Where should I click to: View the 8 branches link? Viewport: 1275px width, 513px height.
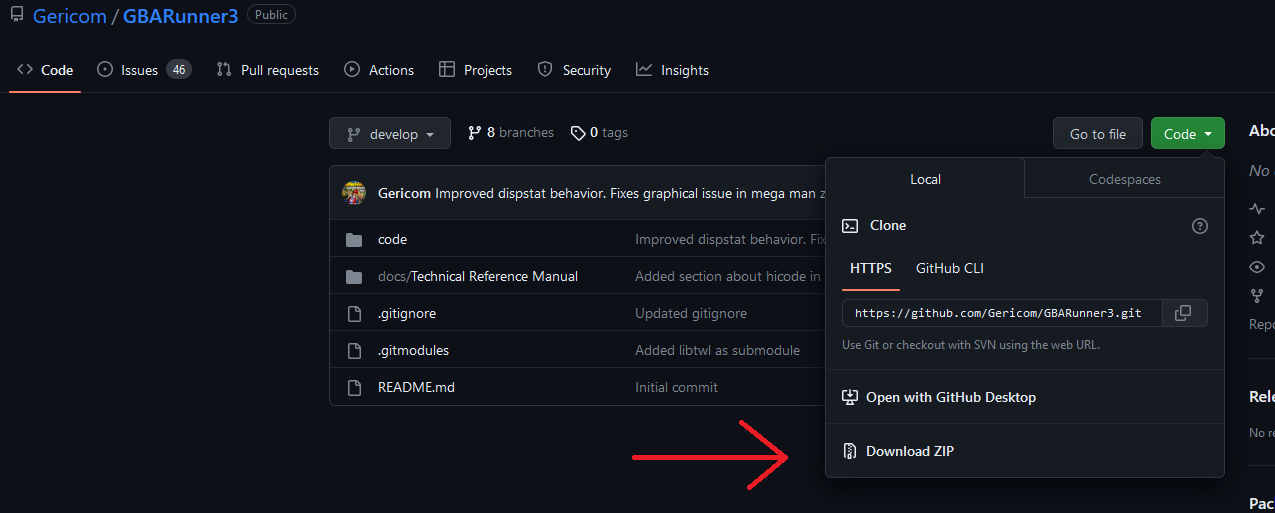click(x=511, y=133)
